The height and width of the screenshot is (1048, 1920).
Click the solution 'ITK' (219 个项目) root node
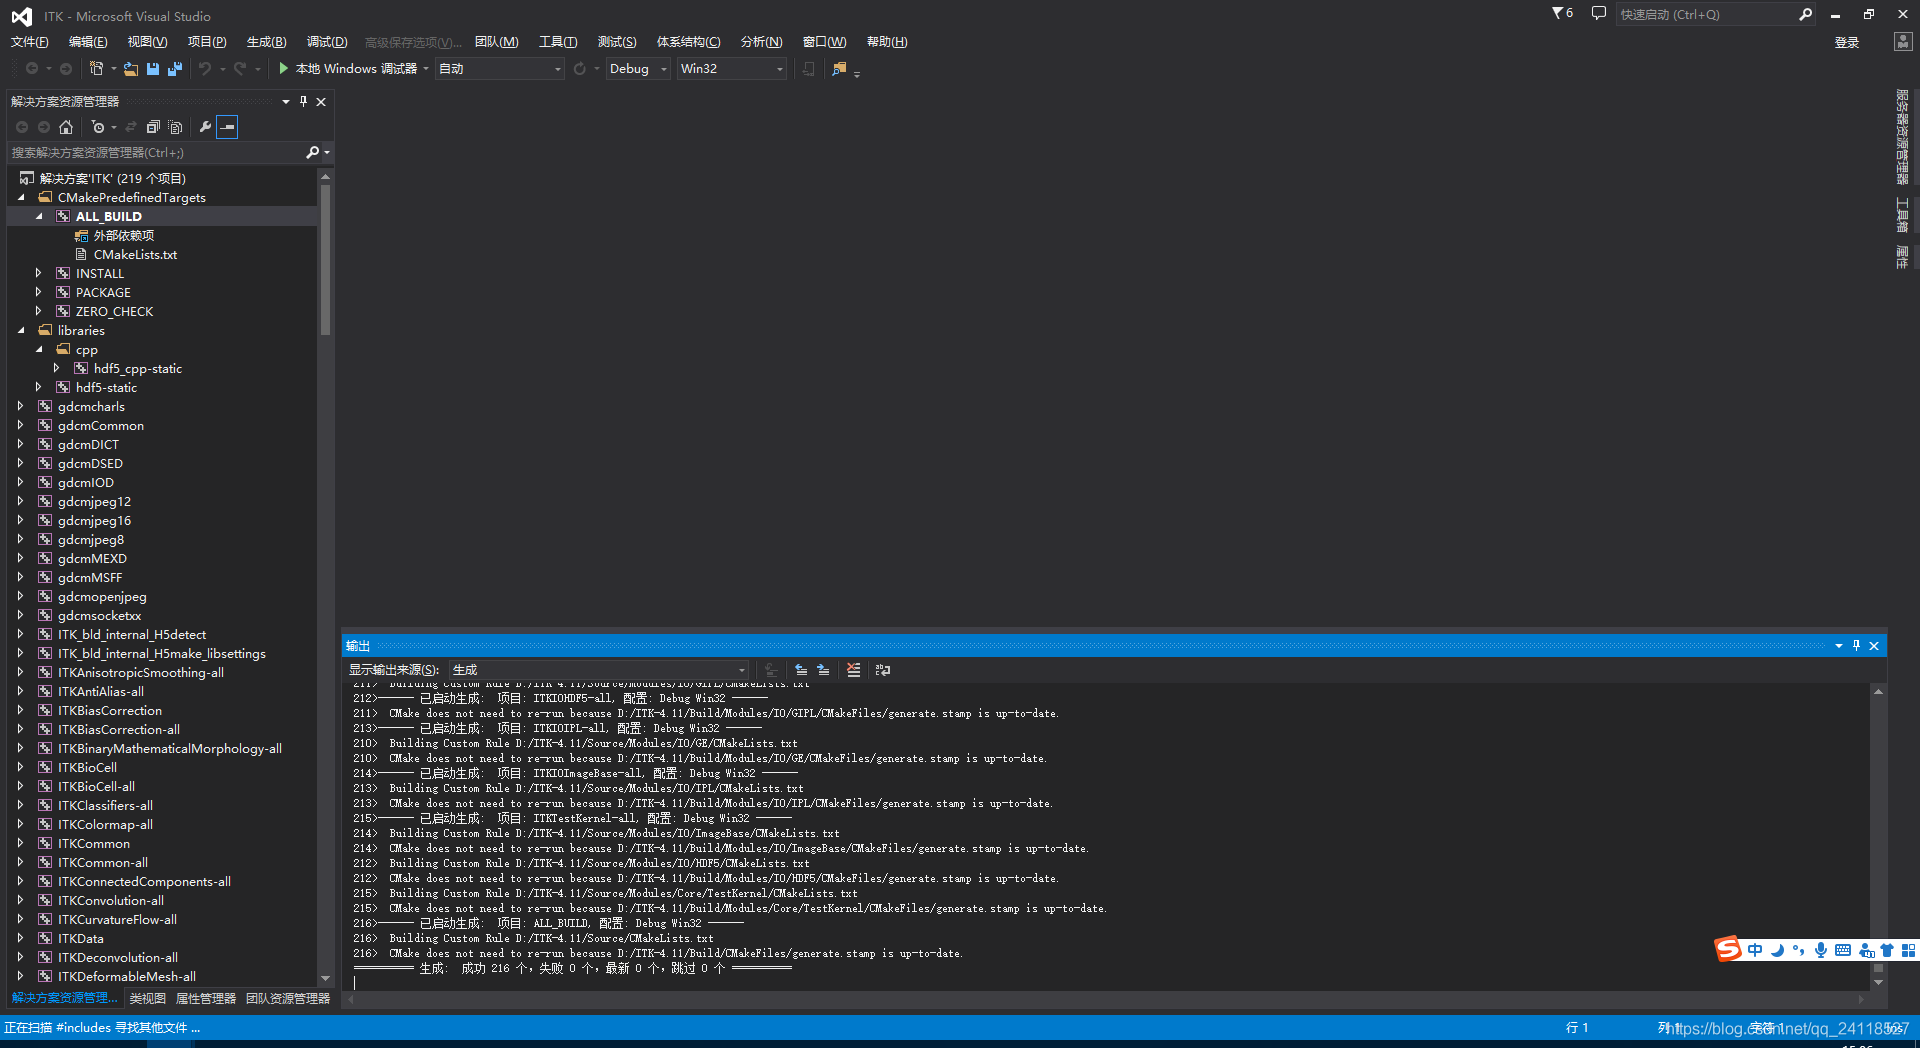[112, 178]
